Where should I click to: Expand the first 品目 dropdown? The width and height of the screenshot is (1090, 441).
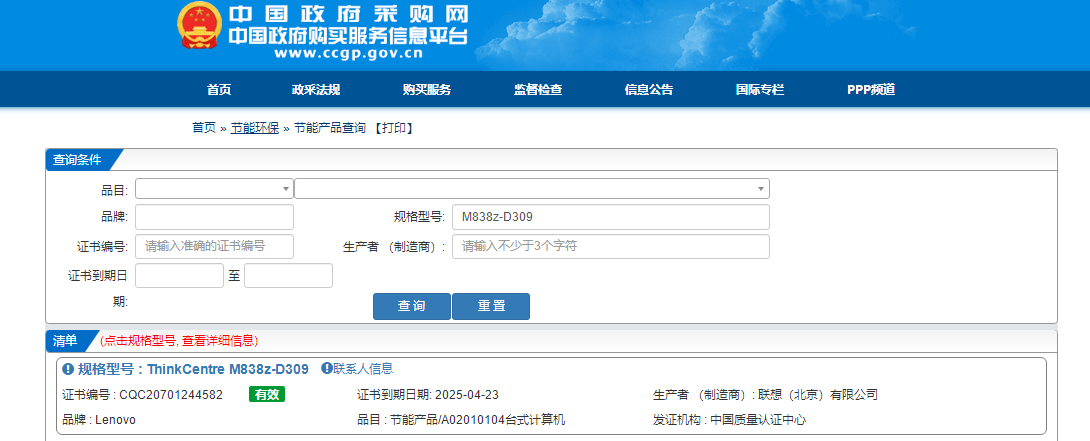pos(215,189)
